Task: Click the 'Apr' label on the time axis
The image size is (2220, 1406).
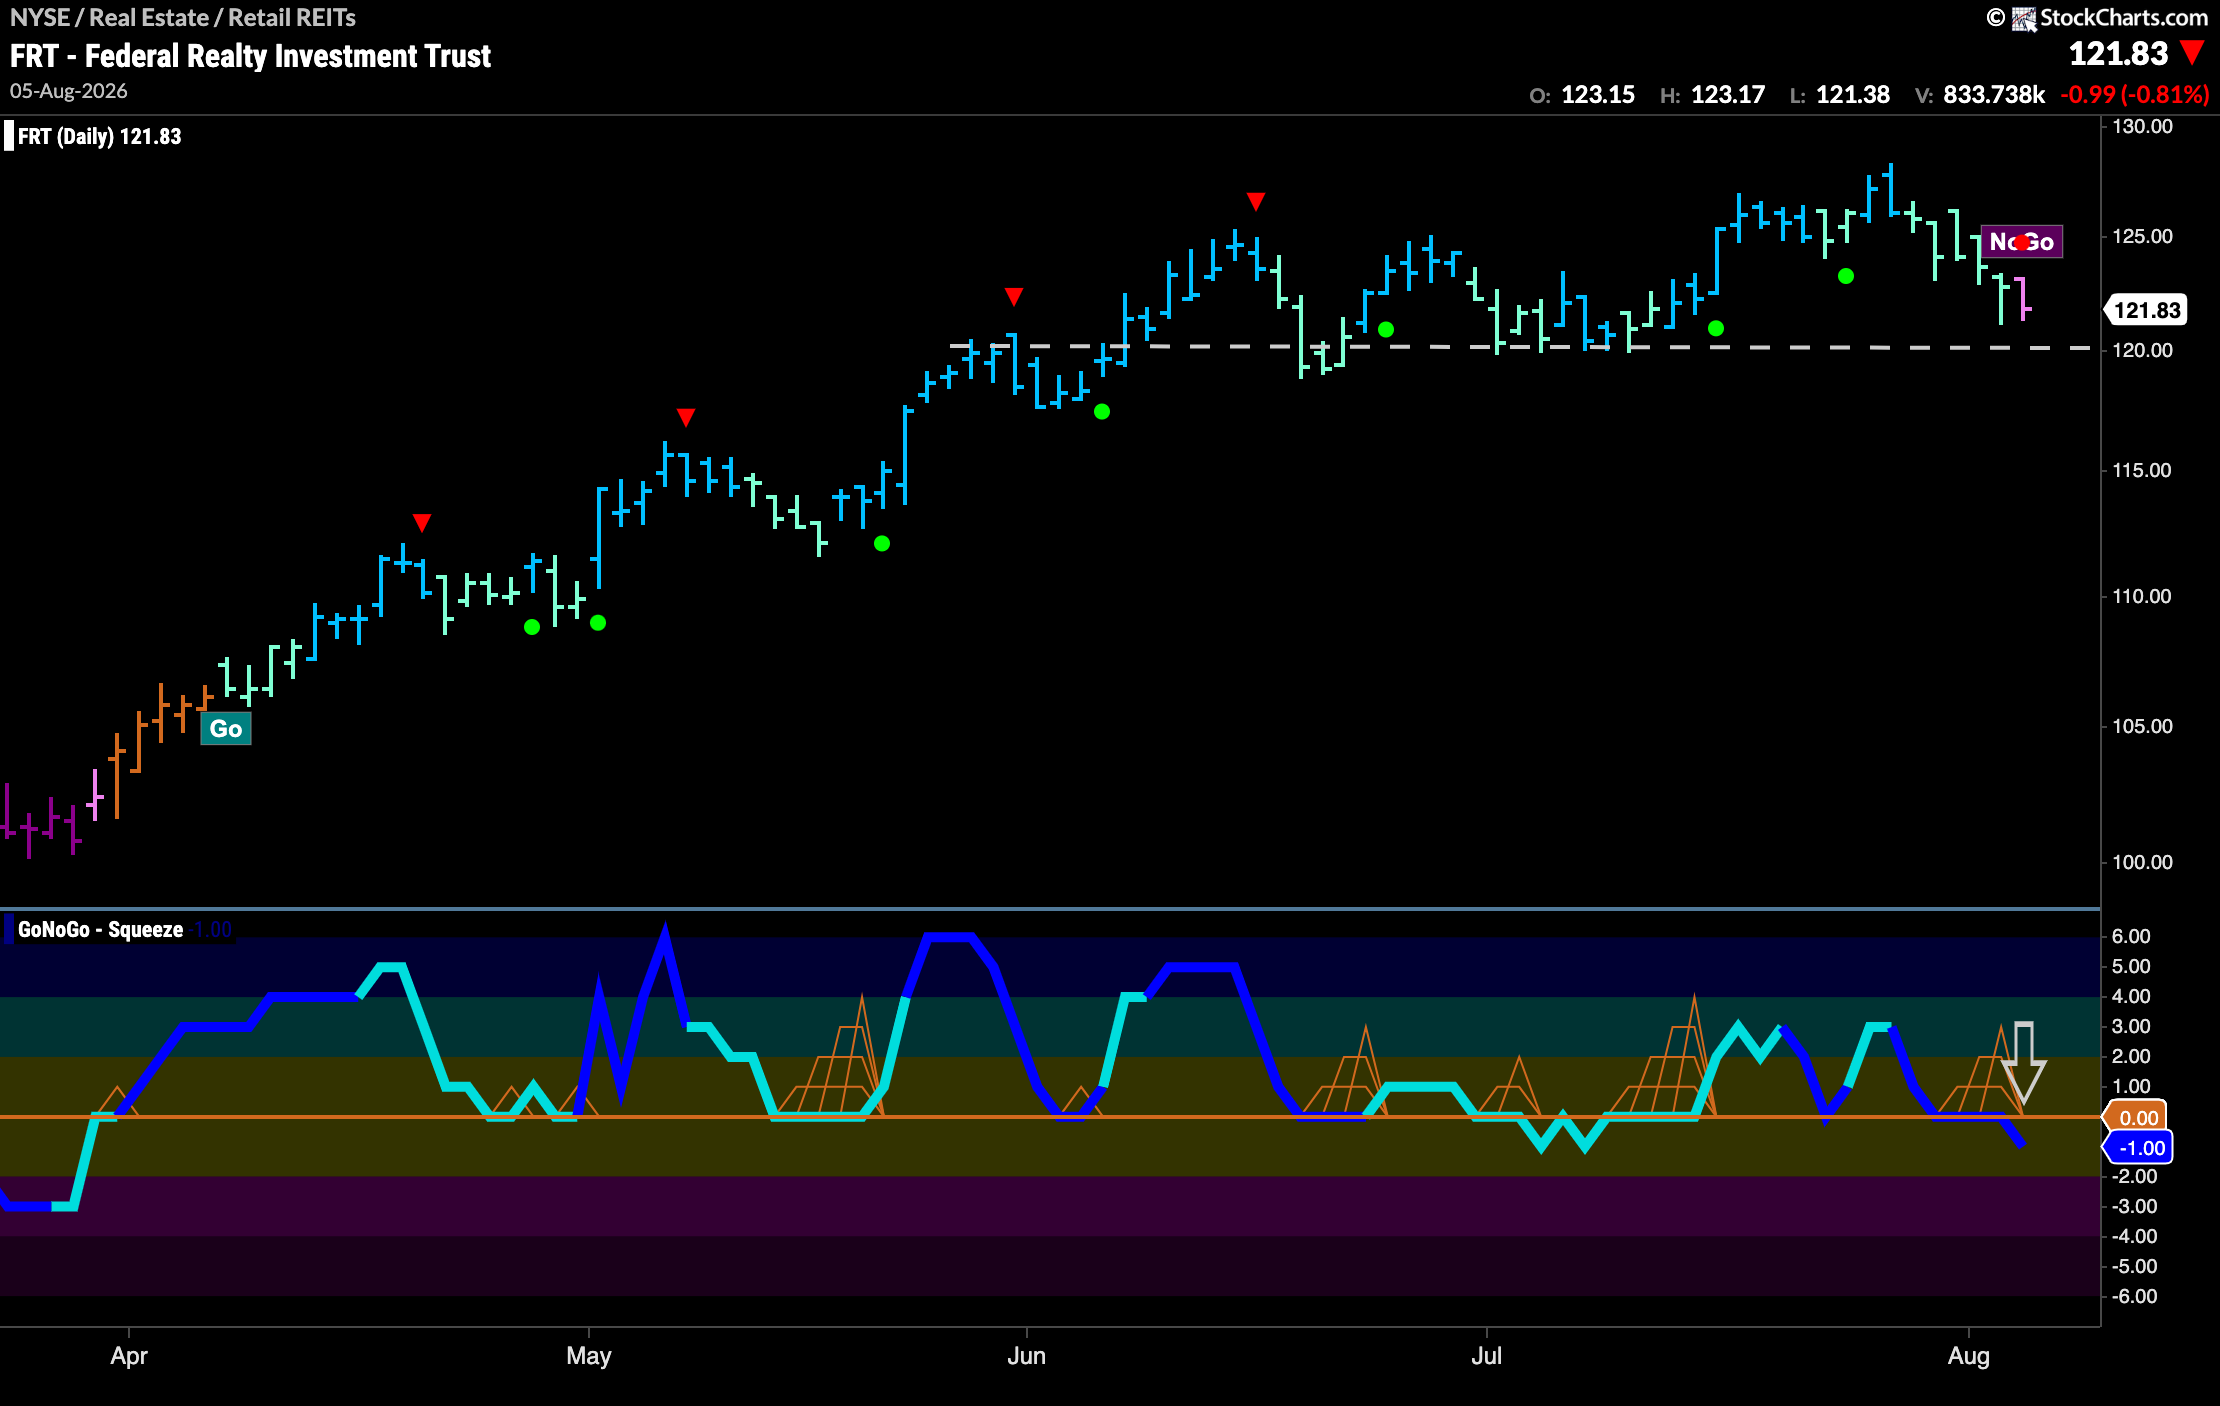Action: (x=129, y=1356)
